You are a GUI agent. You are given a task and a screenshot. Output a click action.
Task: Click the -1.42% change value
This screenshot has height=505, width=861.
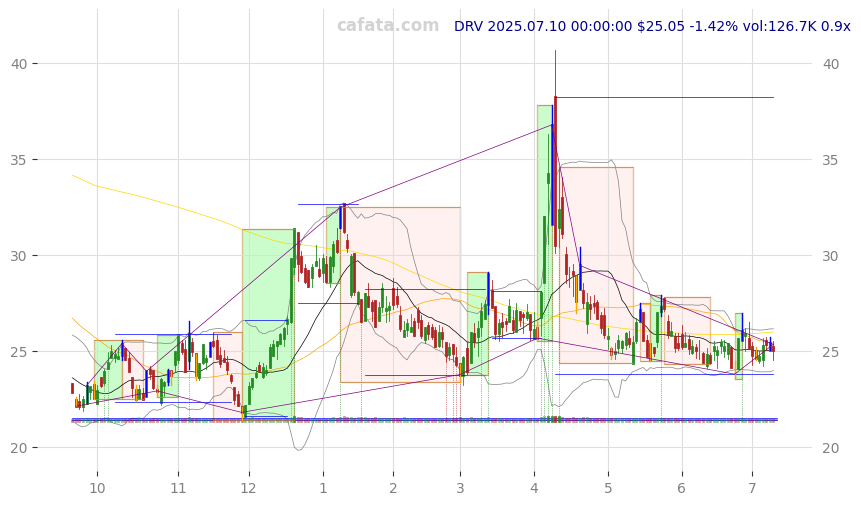[x=713, y=26]
